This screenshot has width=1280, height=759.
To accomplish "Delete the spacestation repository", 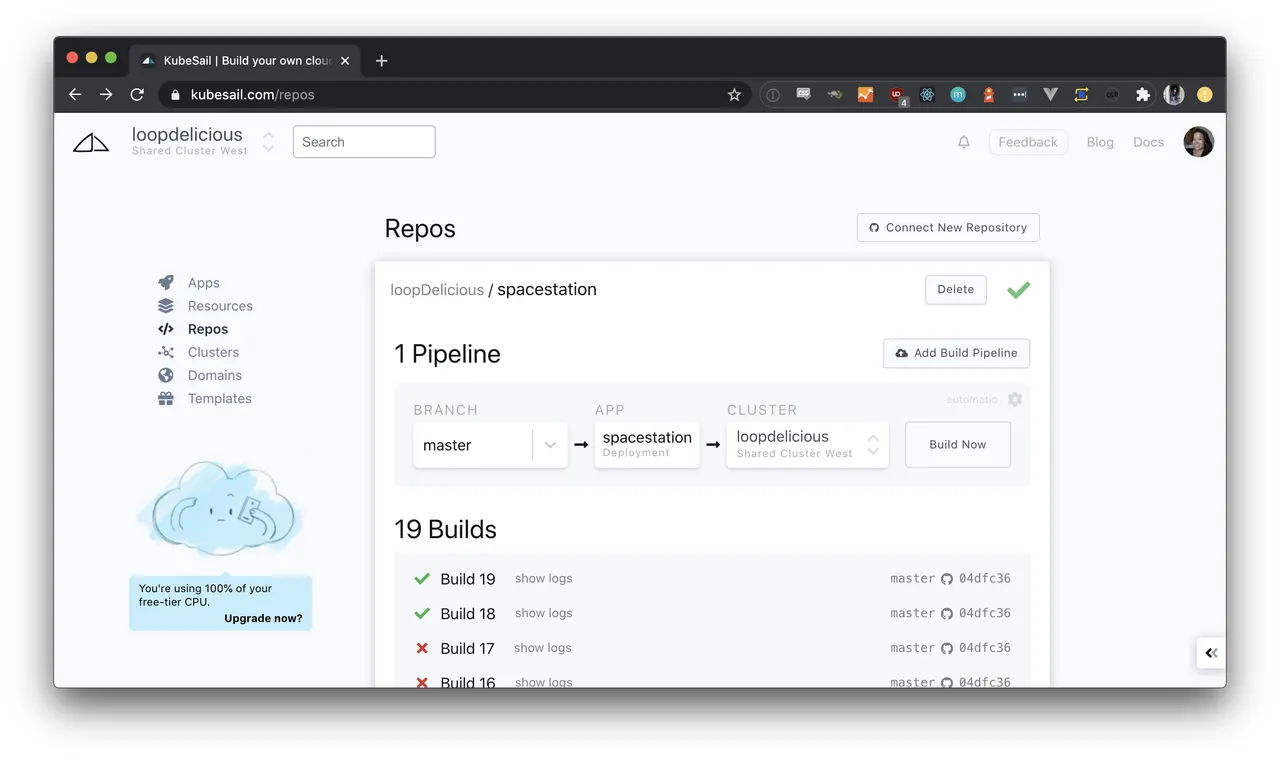I will pyautogui.click(x=956, y=290).
